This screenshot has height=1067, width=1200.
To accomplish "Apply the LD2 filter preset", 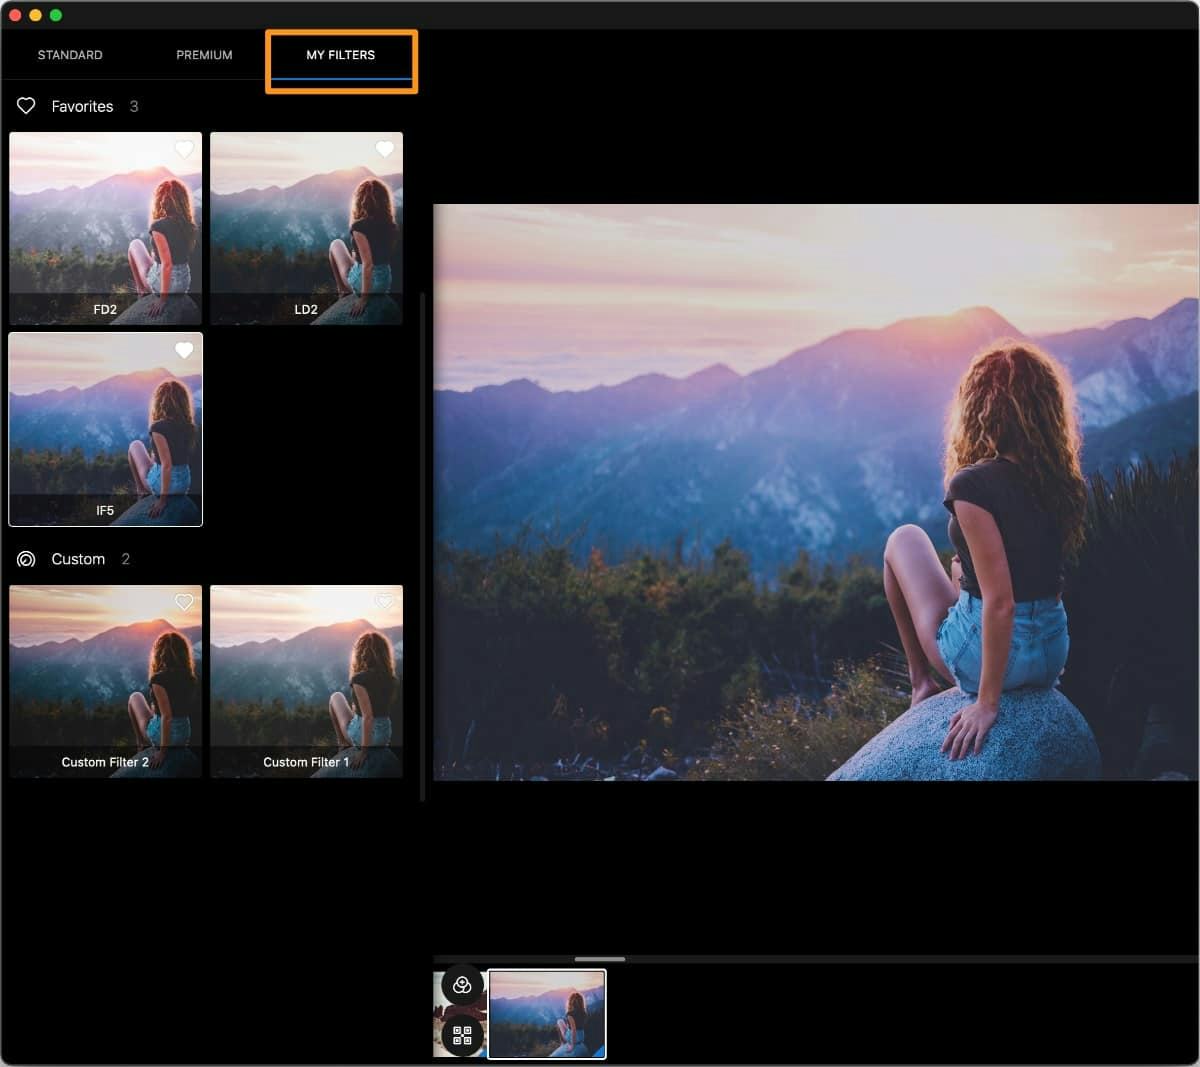I will click(306, 240).
